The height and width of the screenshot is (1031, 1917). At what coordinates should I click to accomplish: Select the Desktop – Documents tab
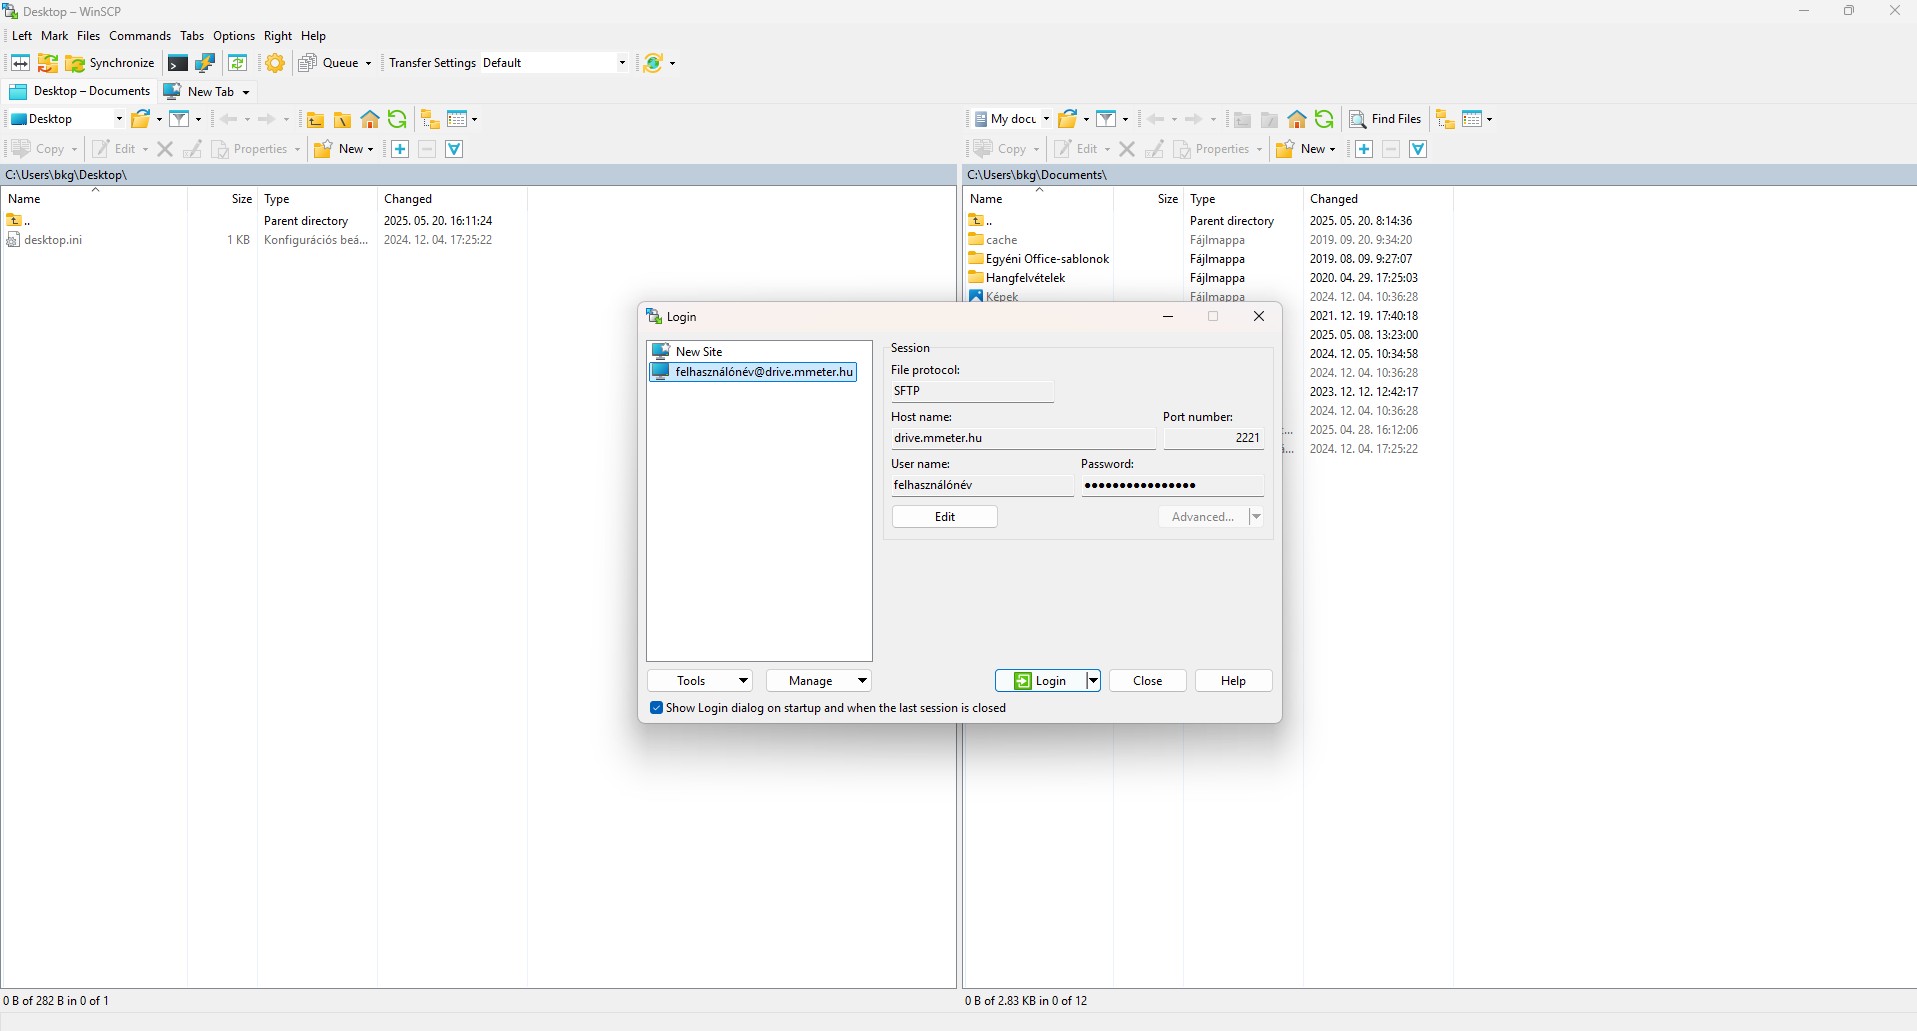coord(80,91)
